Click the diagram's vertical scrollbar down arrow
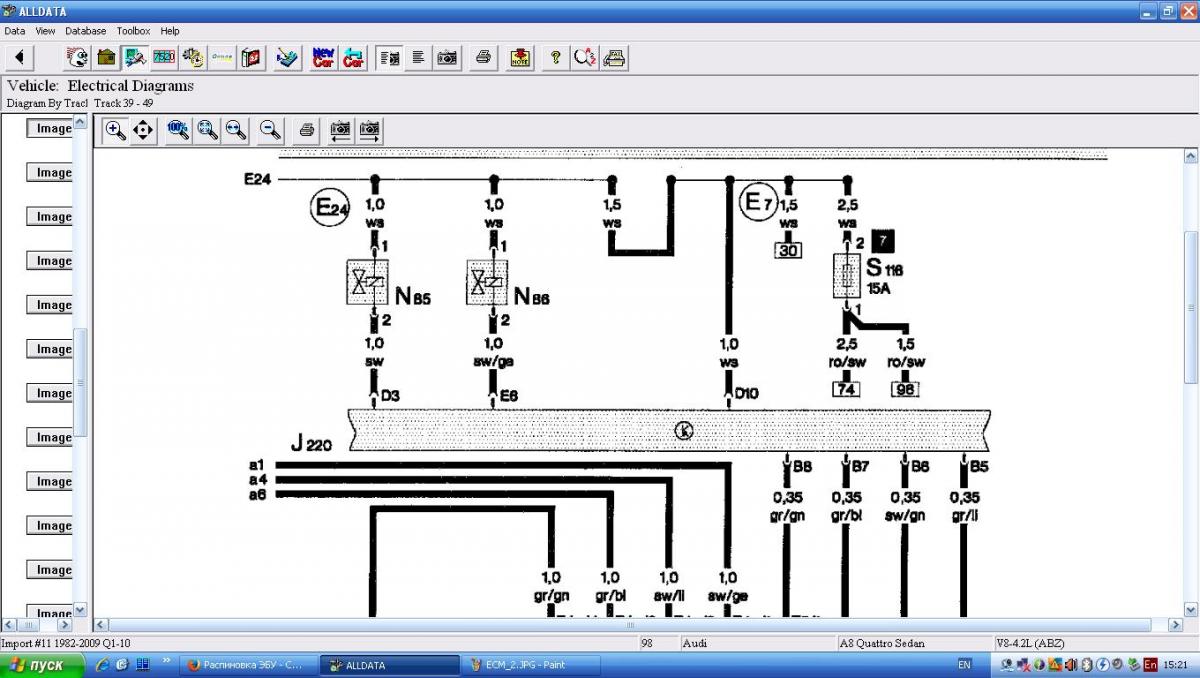1200x678 pixels. pos(1190,608)
